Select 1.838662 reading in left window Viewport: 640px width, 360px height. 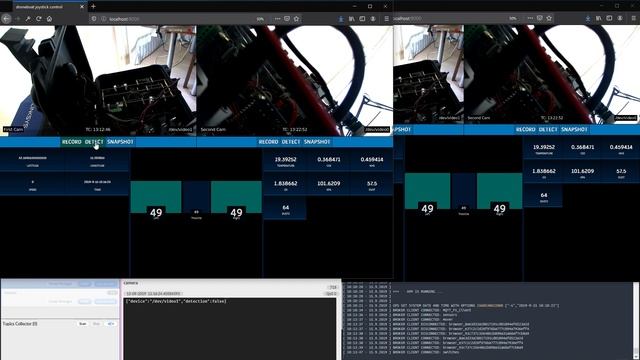point(285,184)
